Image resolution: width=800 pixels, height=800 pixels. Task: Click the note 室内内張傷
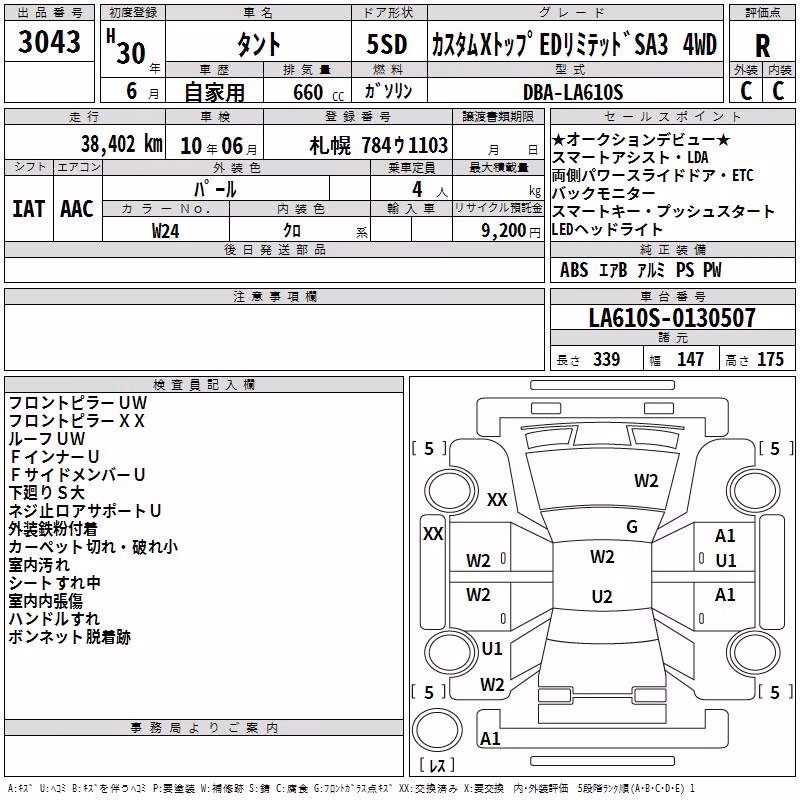pyautogui.click(x=45, y=601)
